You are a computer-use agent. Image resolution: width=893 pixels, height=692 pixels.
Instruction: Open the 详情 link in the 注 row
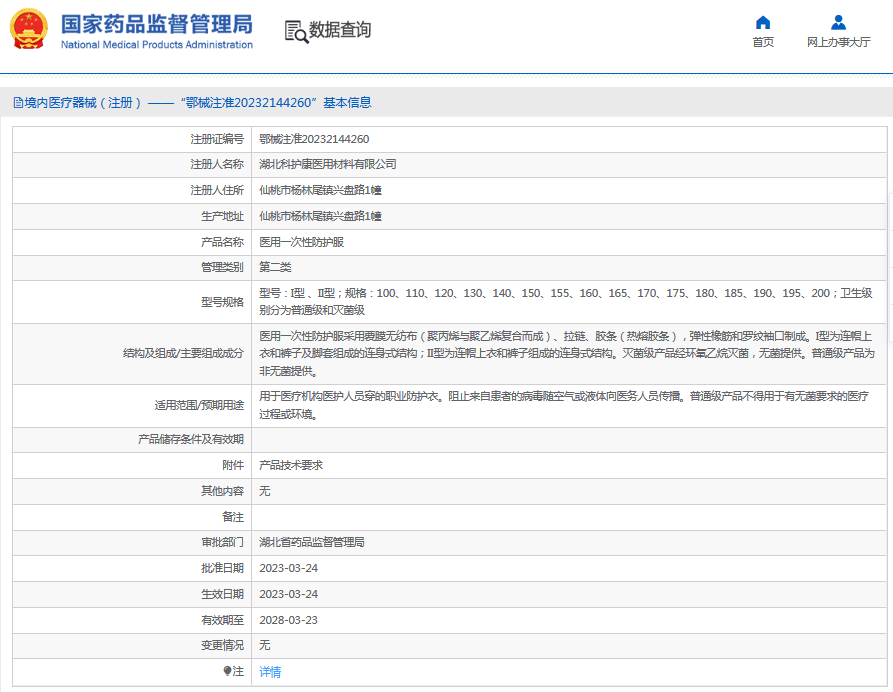click(x=270, y=672)
